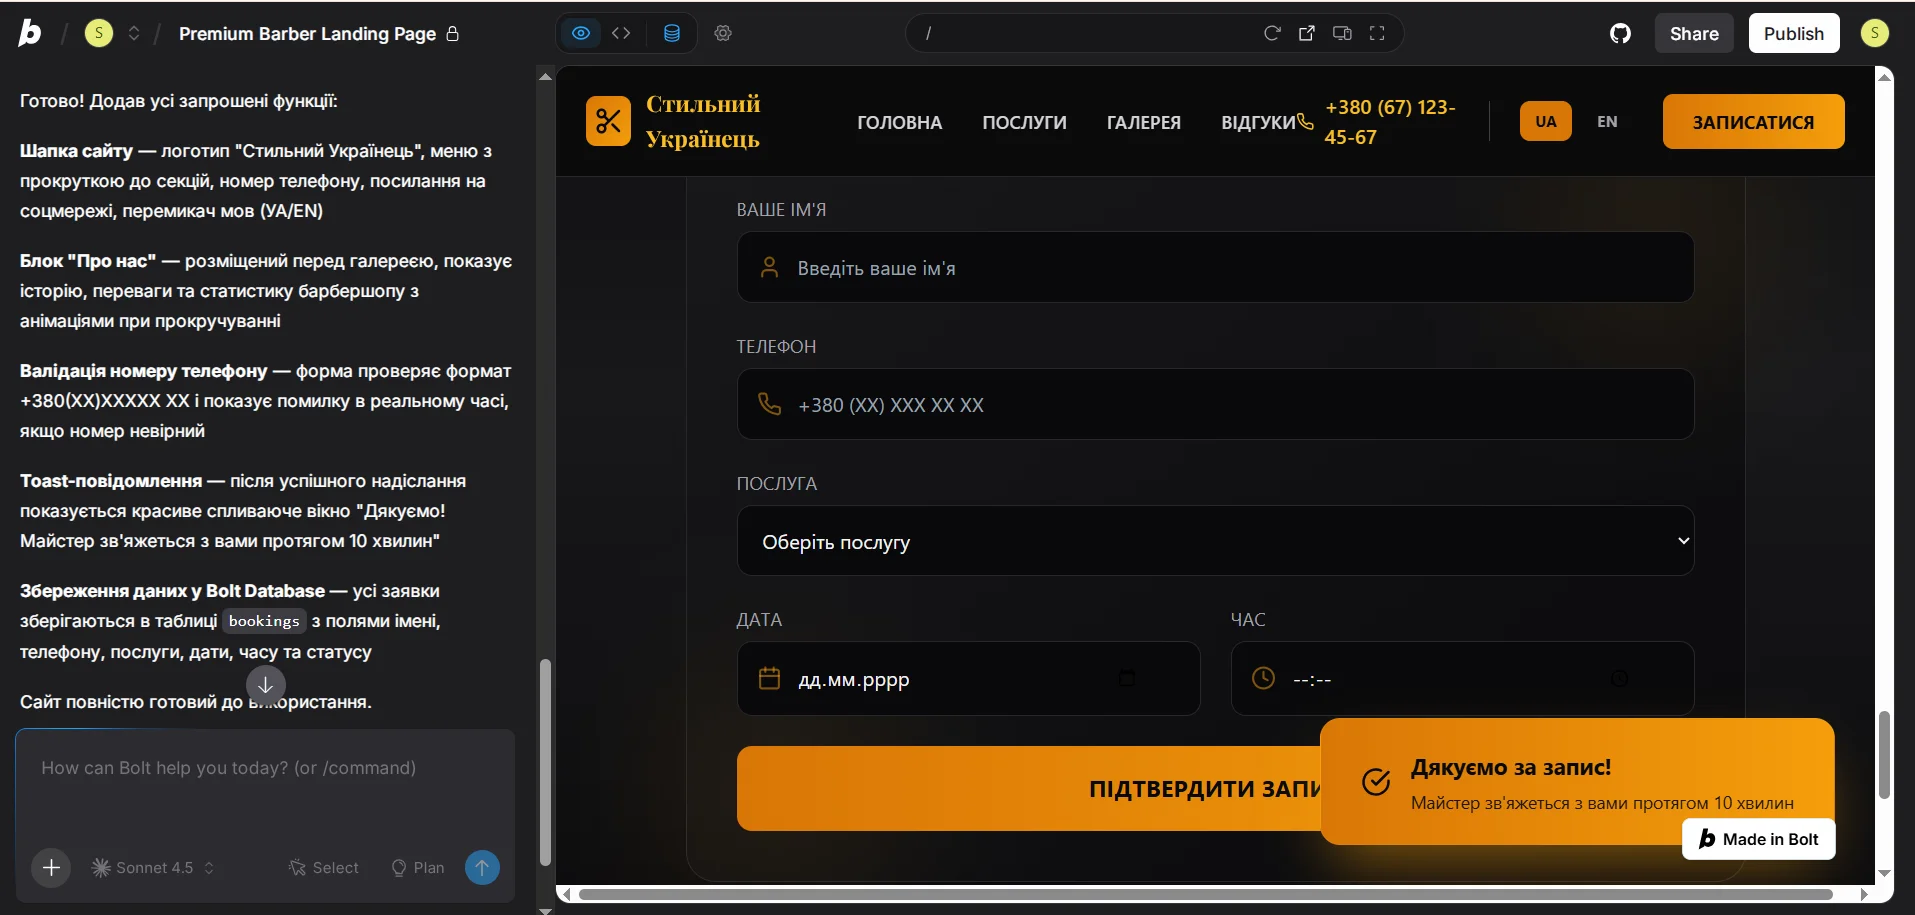Open the date picker in the booking form
The width and height of the screenshot is (1915, 915).
coord(1128,678)
